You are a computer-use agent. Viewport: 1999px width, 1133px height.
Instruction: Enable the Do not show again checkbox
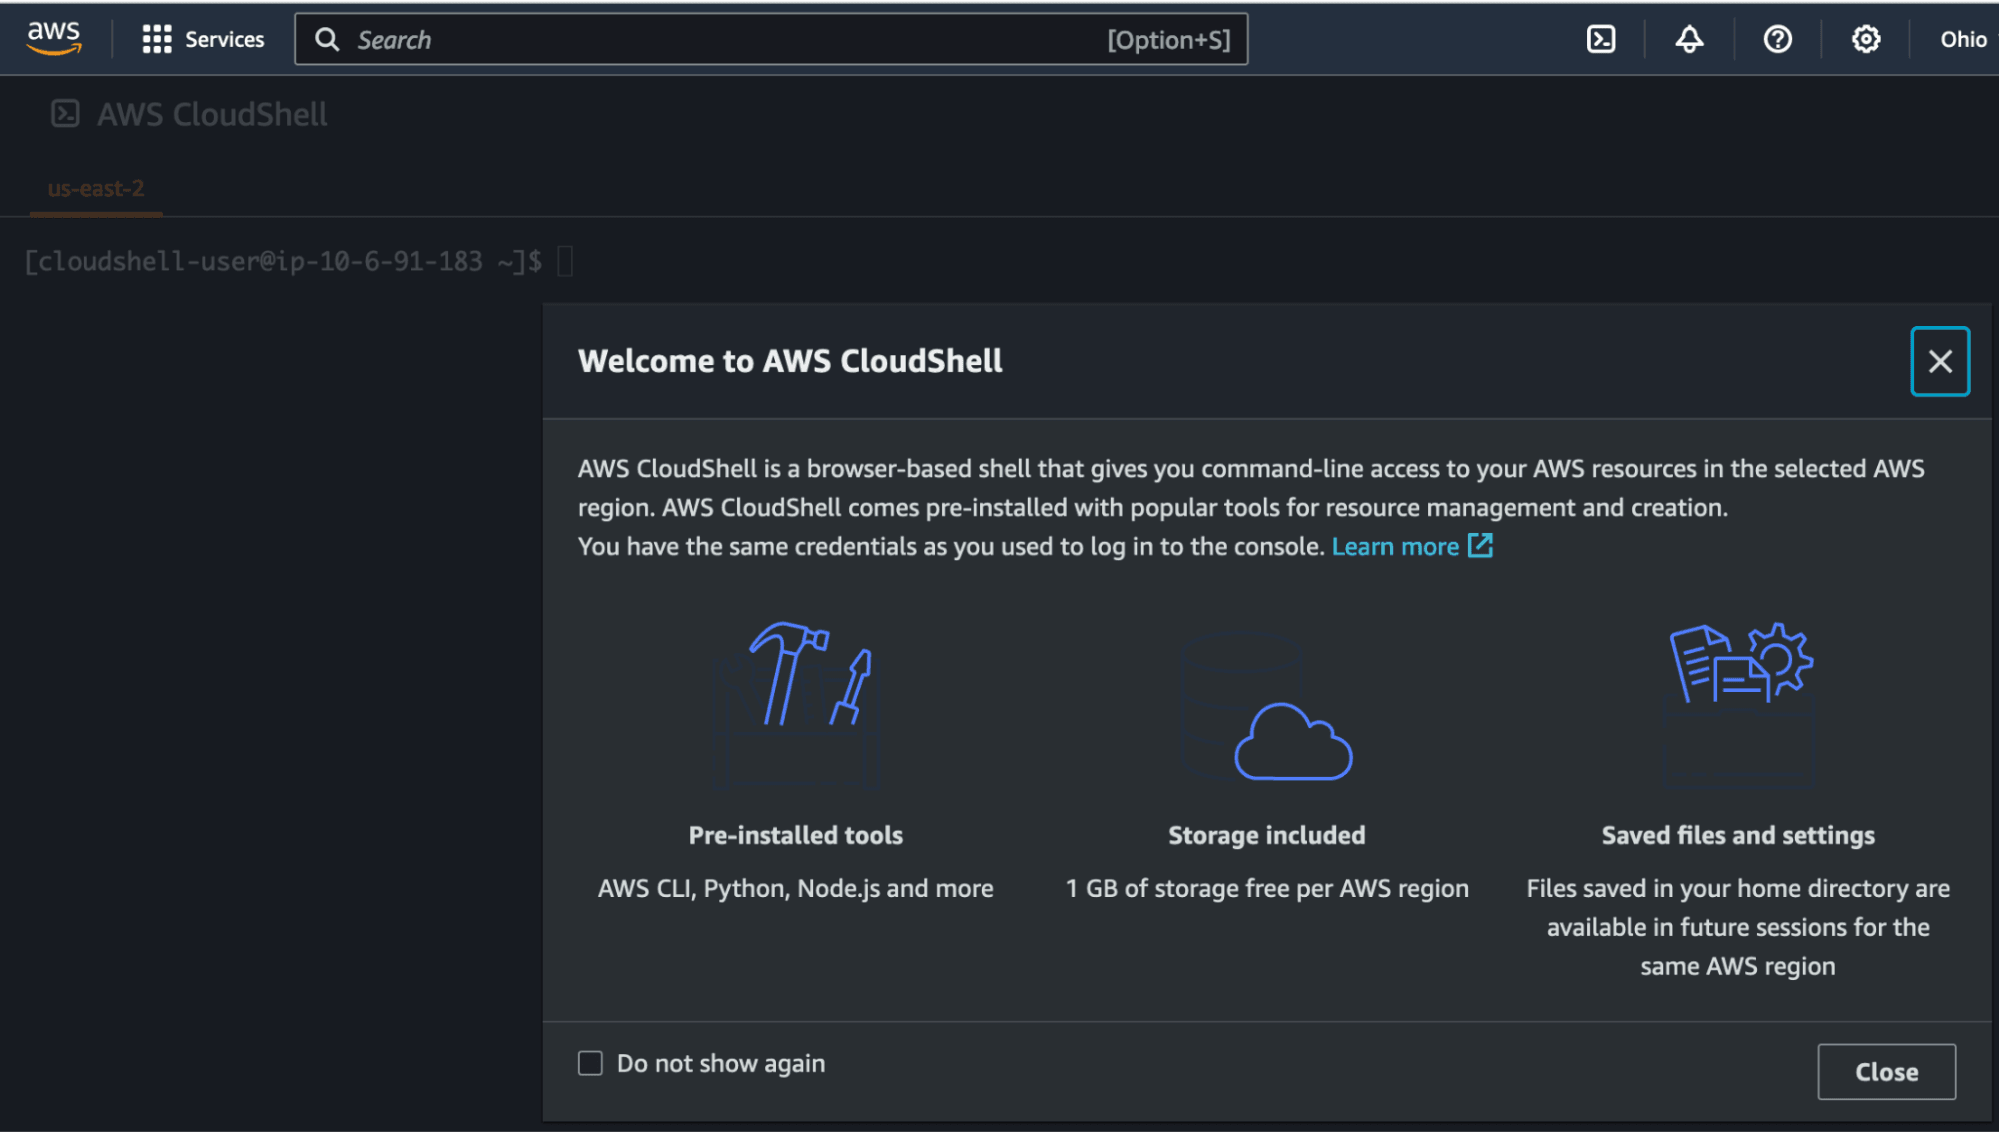590,1063
